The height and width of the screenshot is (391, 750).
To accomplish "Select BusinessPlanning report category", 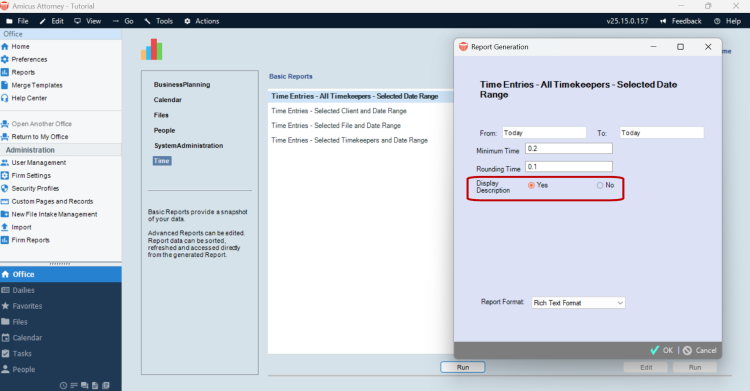I will pos(182,85).
